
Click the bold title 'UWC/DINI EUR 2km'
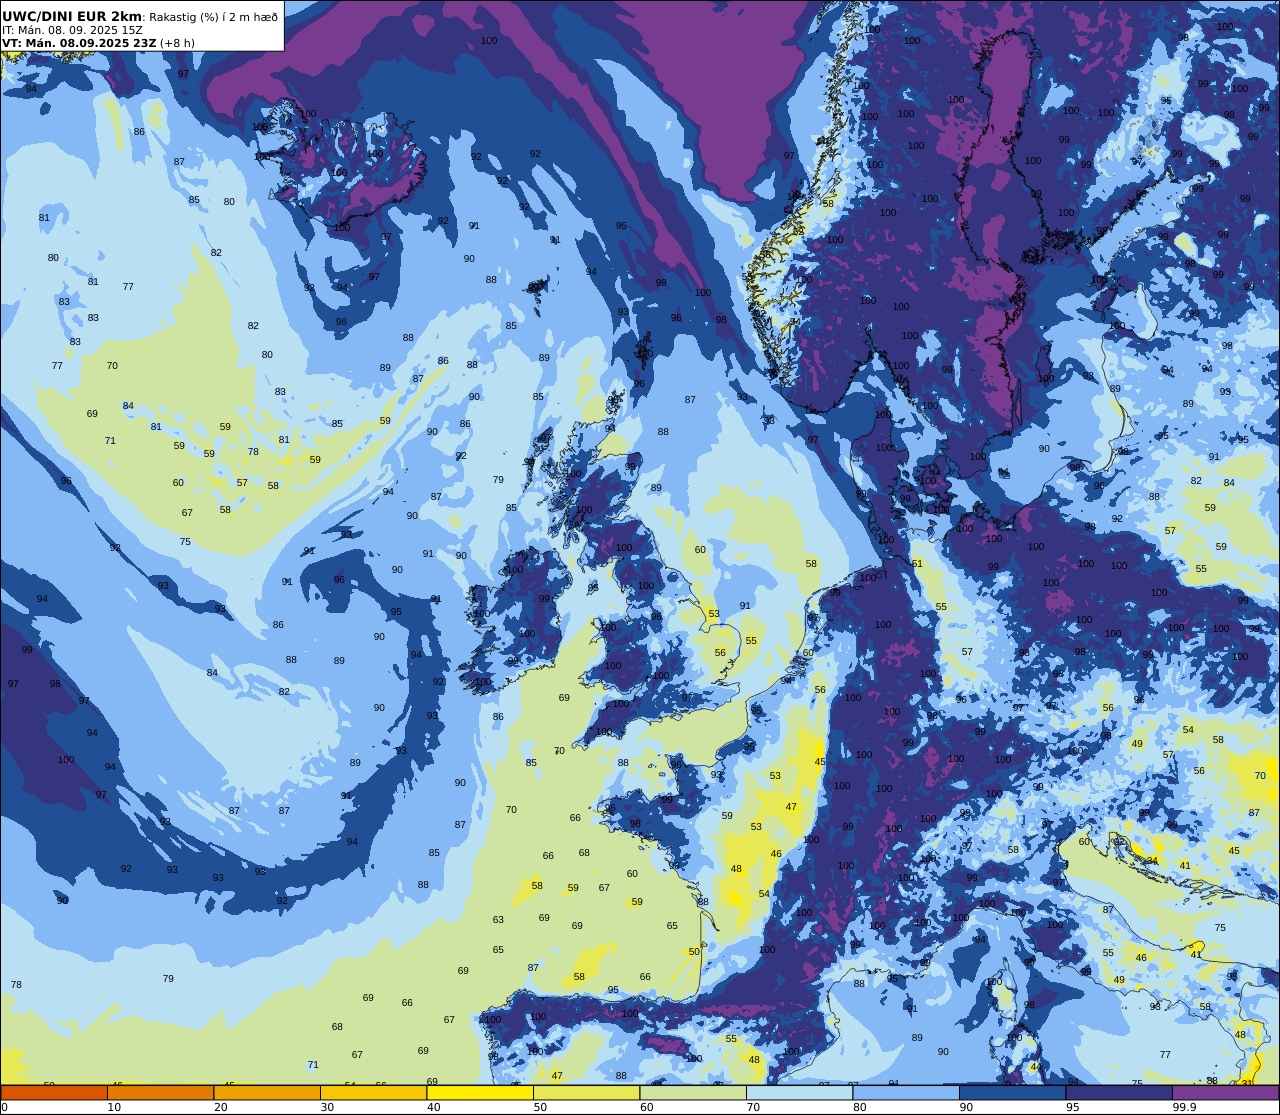point(72,17)
